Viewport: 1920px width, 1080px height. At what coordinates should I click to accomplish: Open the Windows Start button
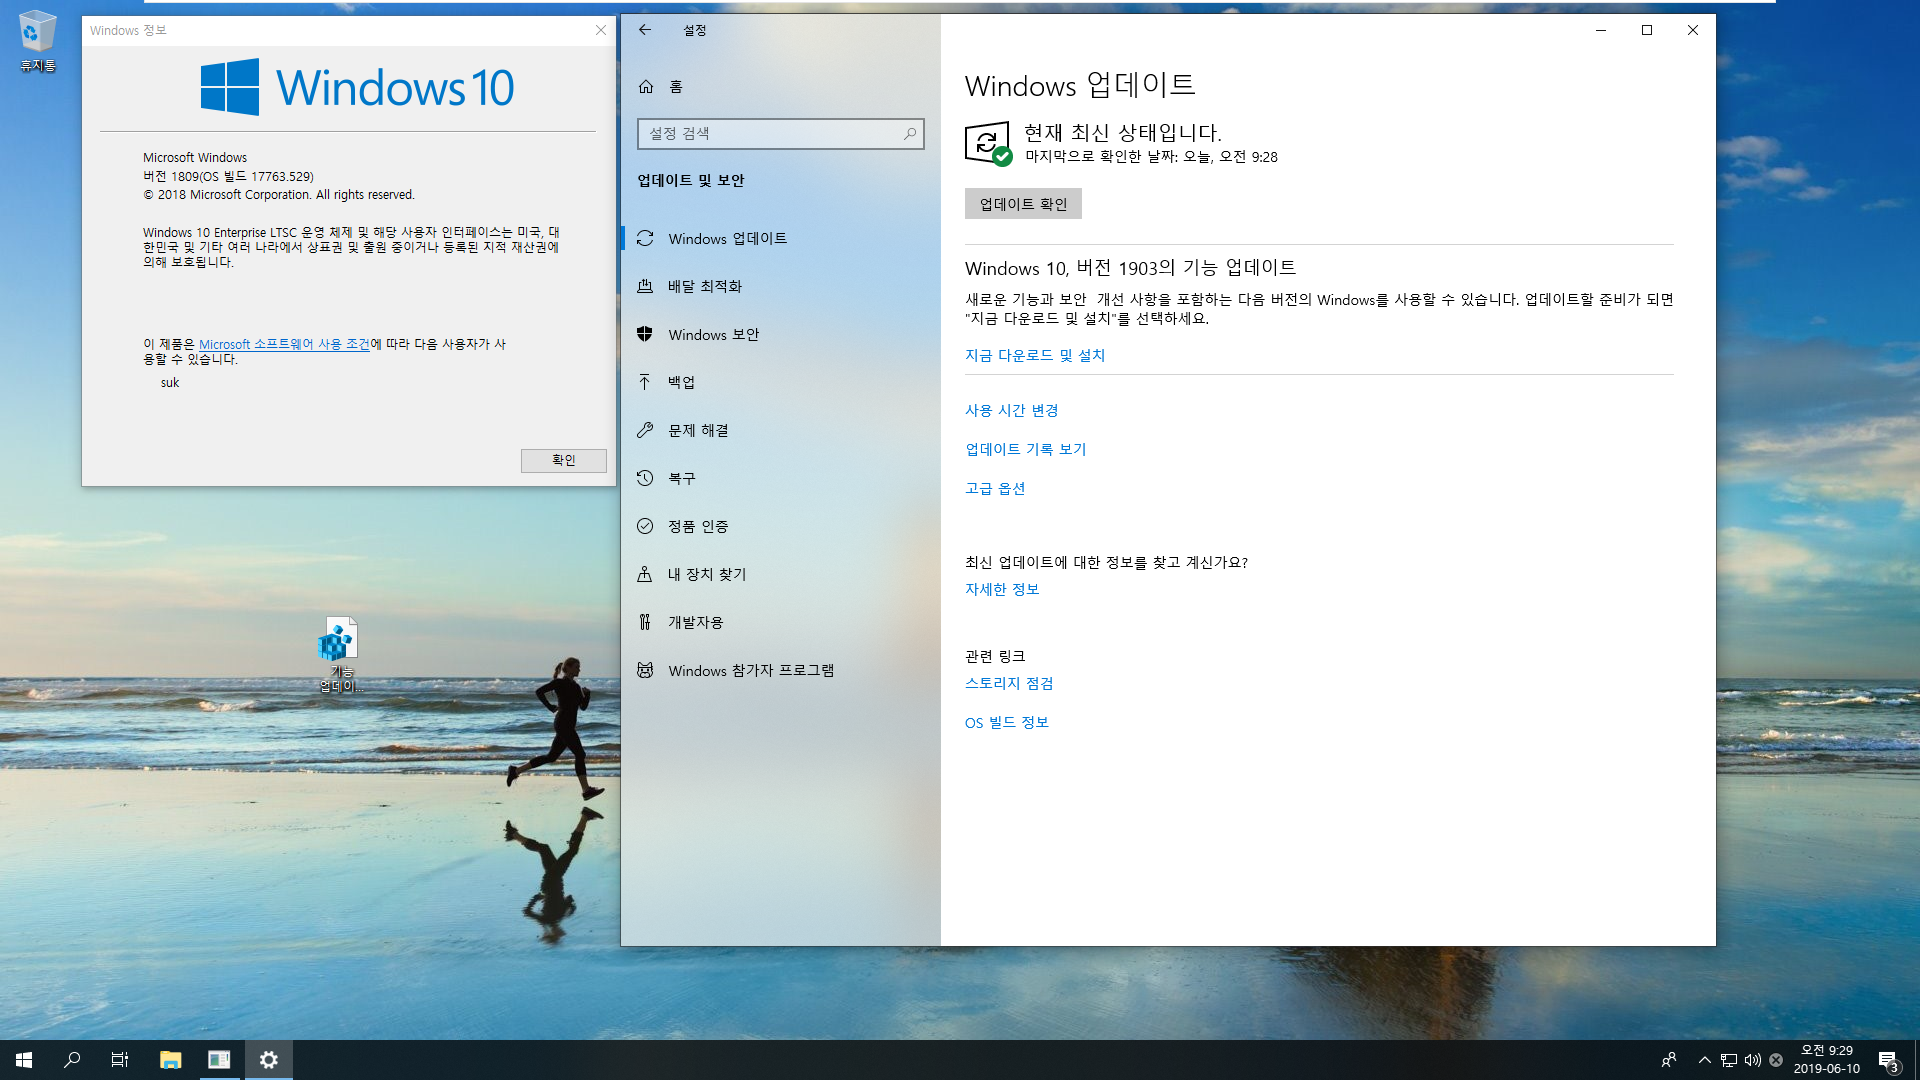24,1060
